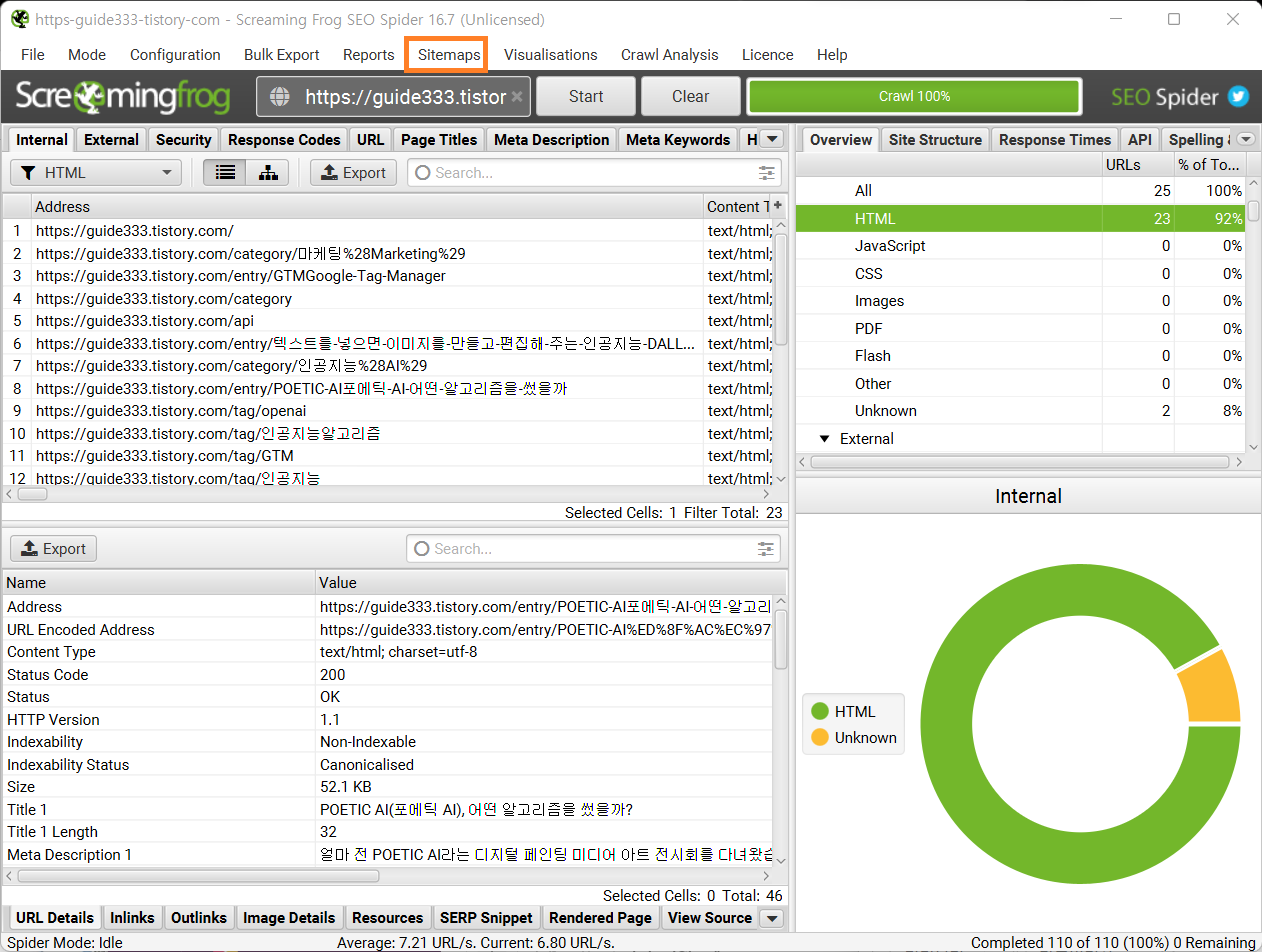
Task: Click the globe icon in URL bar
Action: click(x=280, y=97)
